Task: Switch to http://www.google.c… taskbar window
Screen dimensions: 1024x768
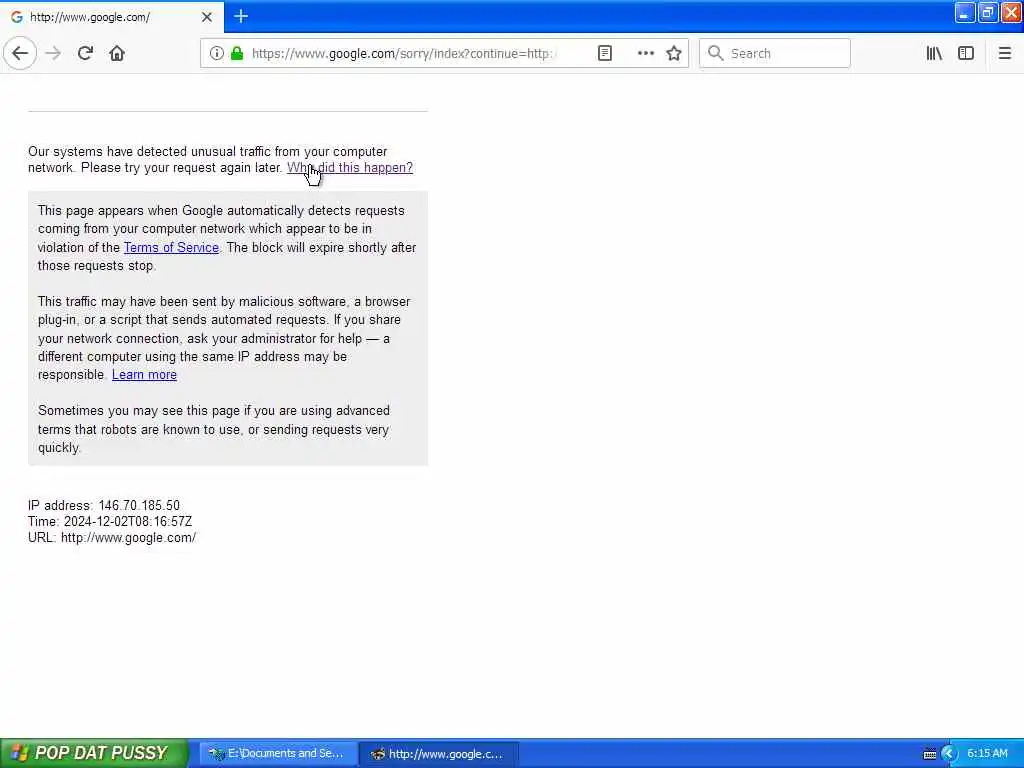Action: point(438,754)
